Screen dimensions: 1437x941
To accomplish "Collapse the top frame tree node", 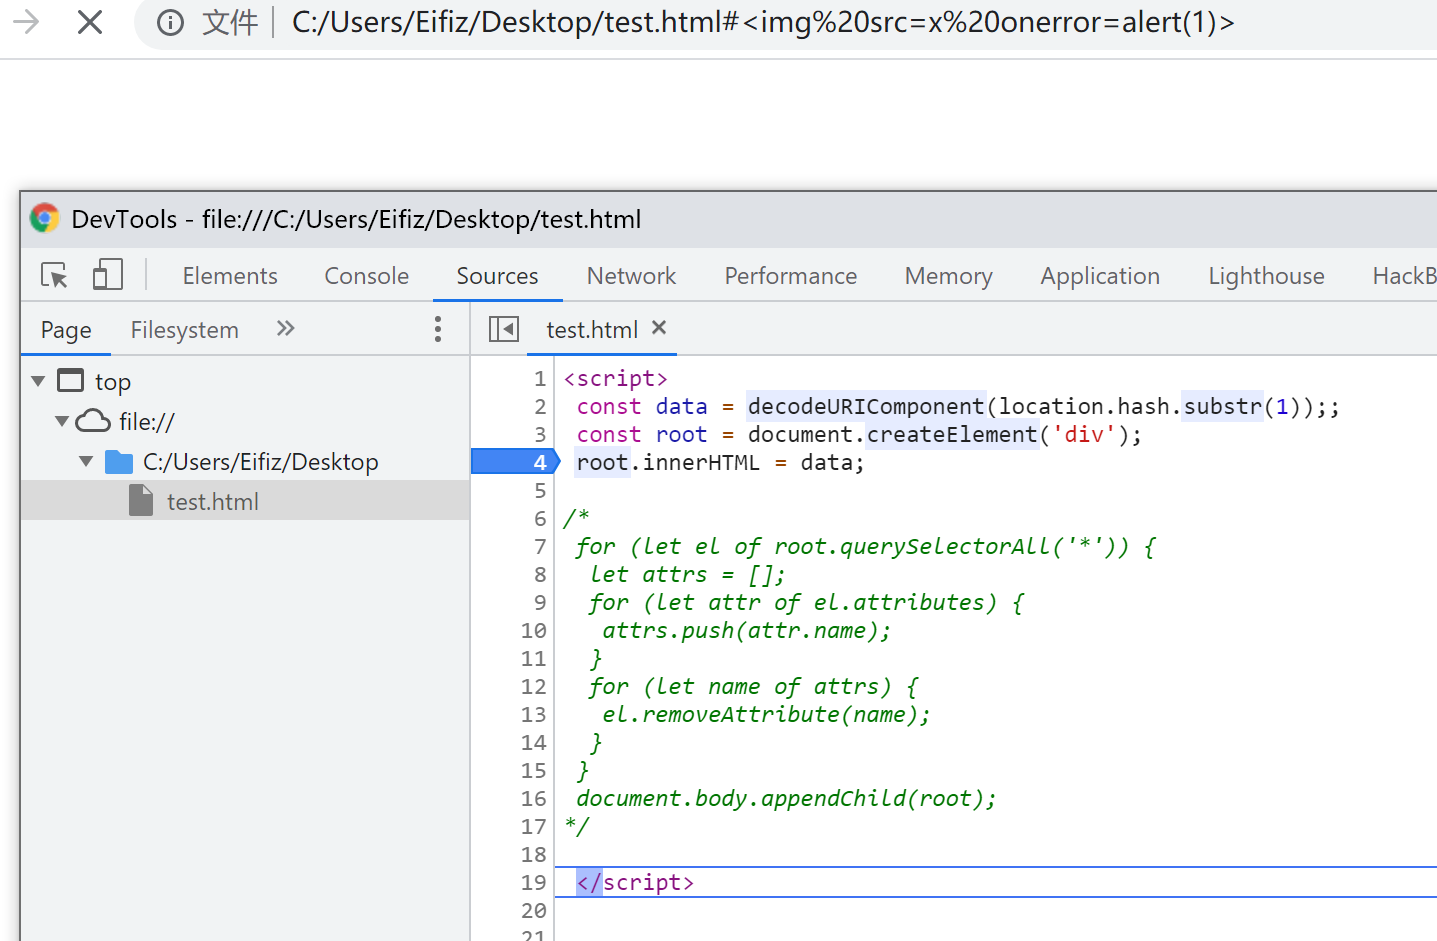I will (x=38, y=381).
